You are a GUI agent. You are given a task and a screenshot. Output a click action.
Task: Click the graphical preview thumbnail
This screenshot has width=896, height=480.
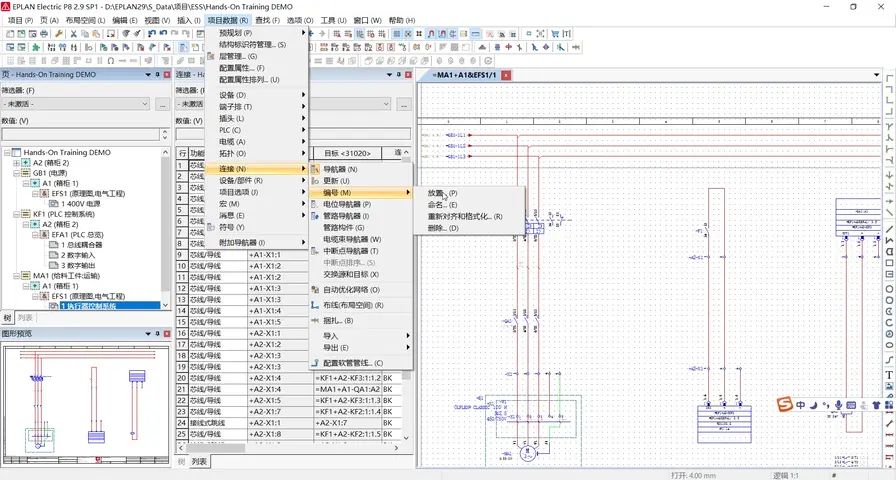click(x=86, y=403)
